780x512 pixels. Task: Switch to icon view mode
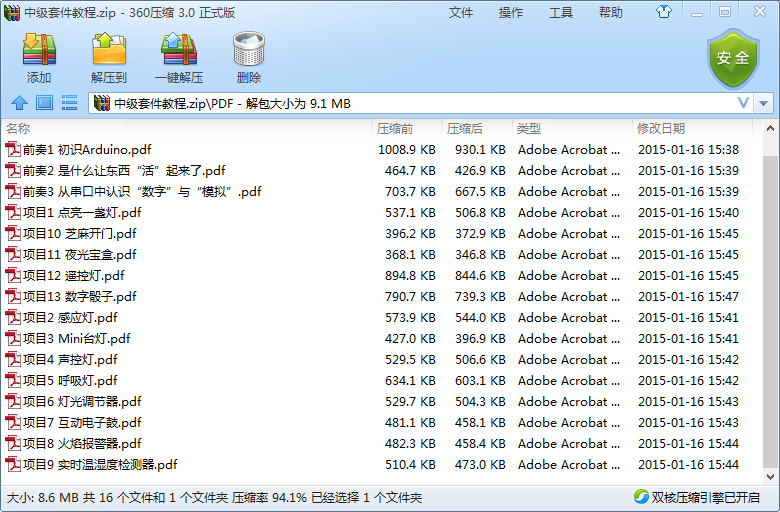pos(44,103)
